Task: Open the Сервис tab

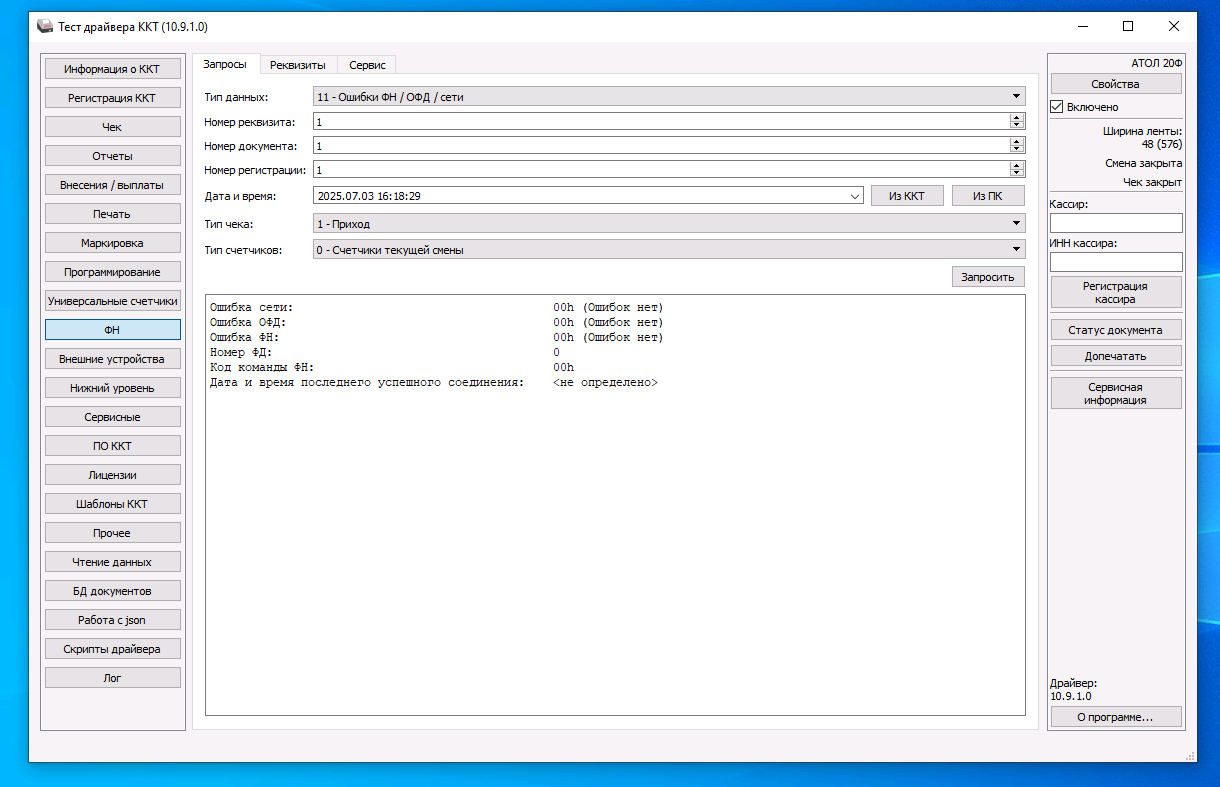Action: point(367,65)
